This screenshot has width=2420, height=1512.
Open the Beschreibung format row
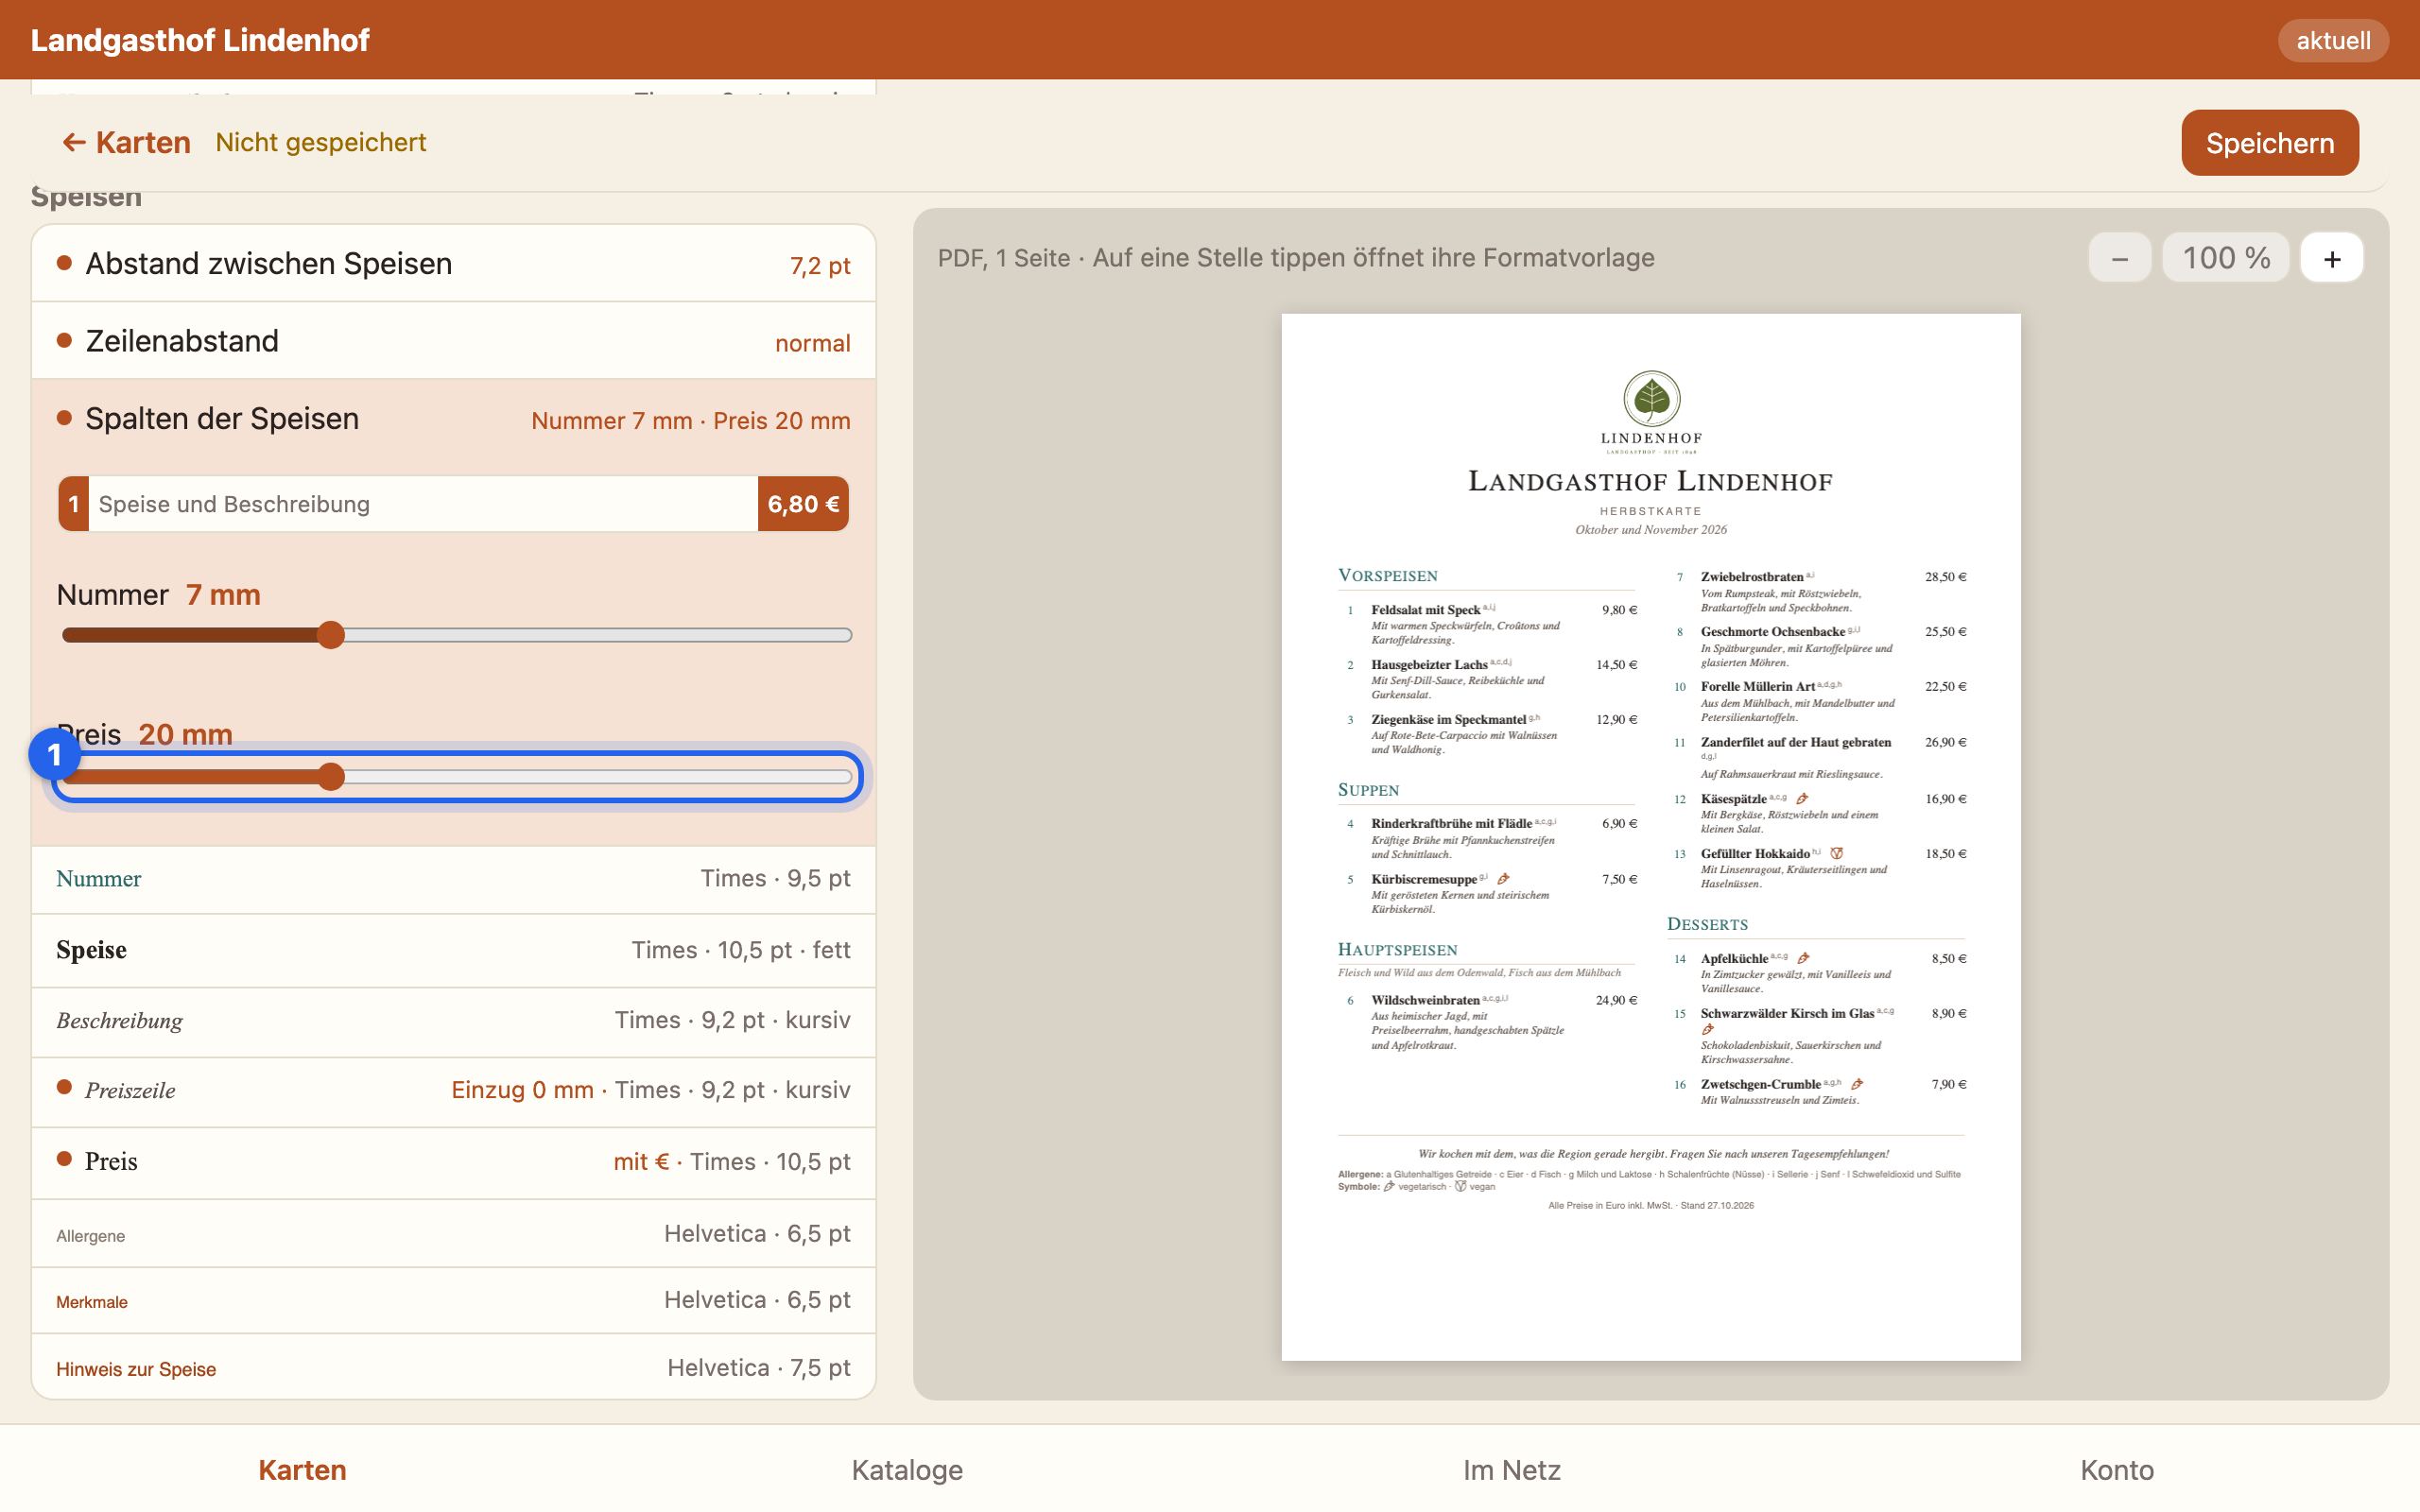(x=454, y=1021)
